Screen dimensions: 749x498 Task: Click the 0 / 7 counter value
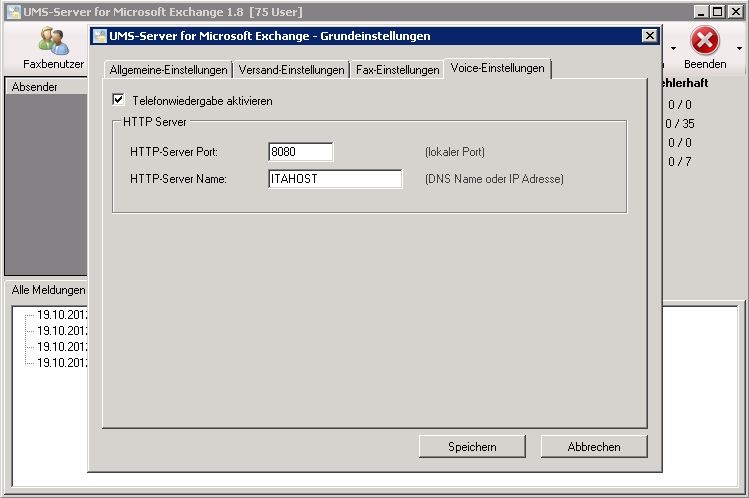[680, 162]
